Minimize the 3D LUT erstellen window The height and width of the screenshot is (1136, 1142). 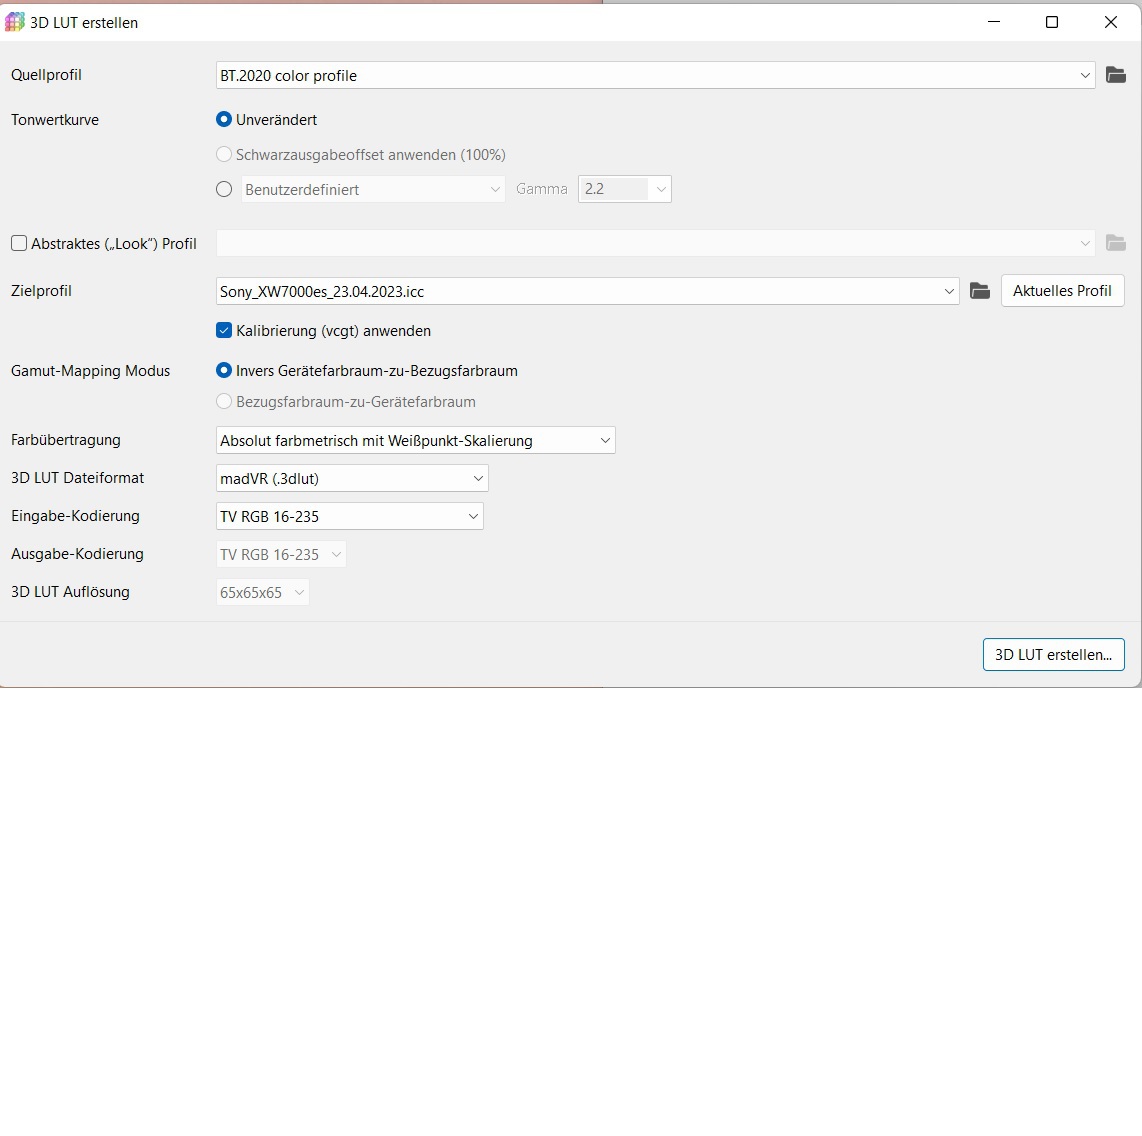click(994, 22)
